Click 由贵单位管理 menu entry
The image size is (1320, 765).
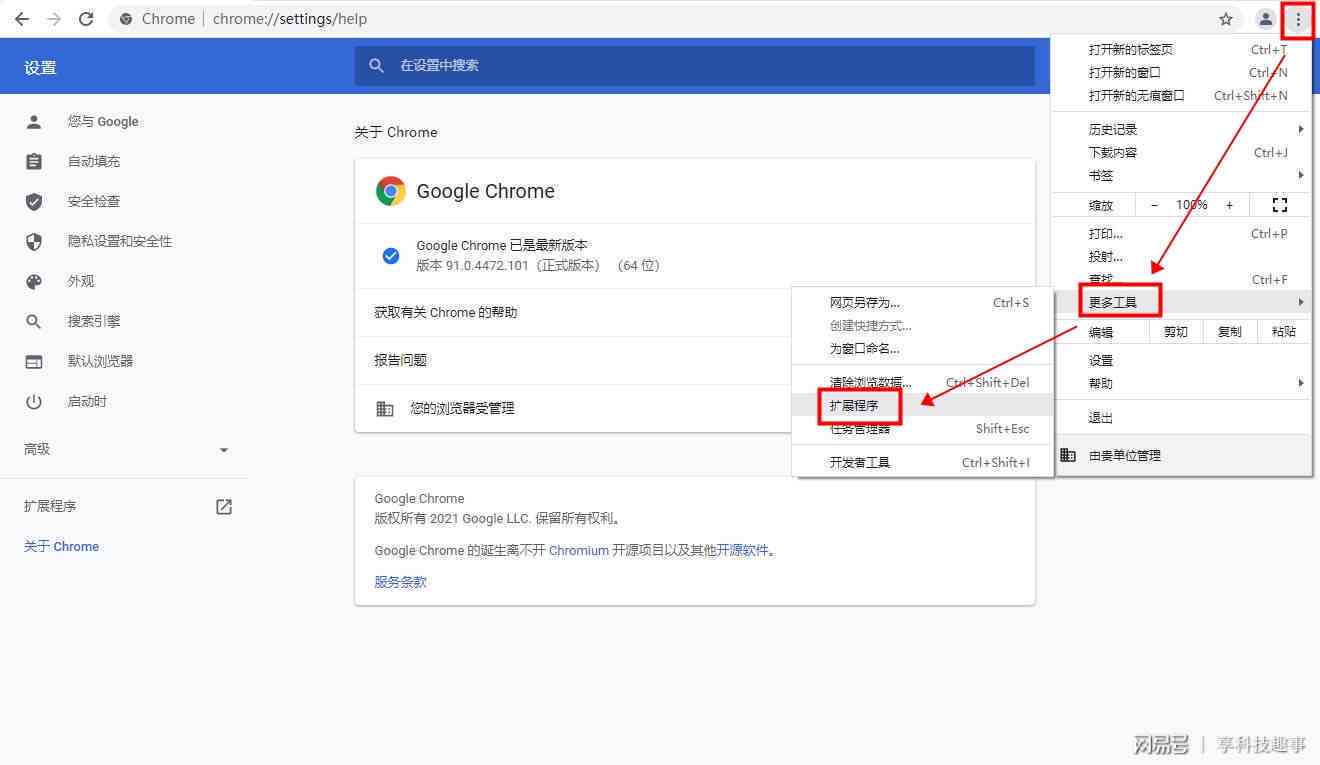pos(1181,456)
